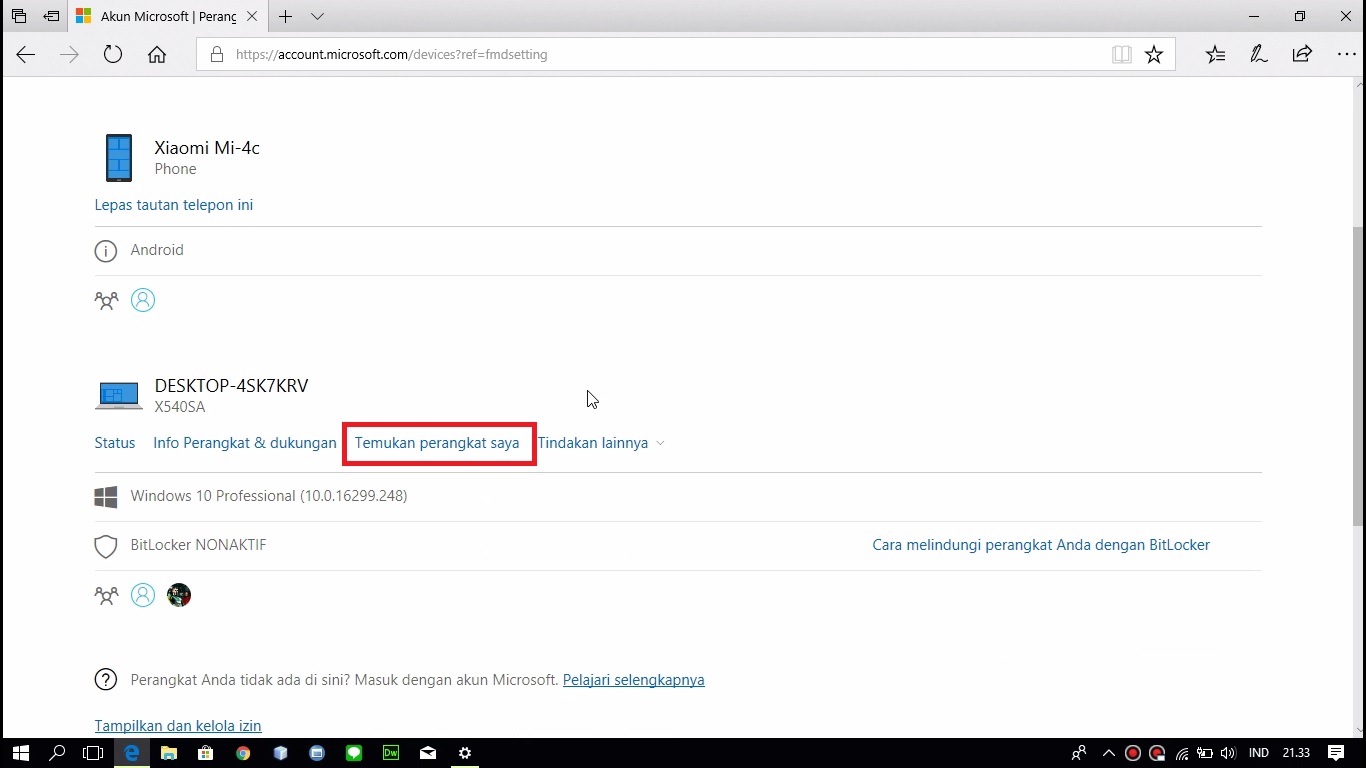Image resolution: width=1366 pixels, height=768 pixels.
Task: Open the tabs you've set aside
Action: point(18,17)
